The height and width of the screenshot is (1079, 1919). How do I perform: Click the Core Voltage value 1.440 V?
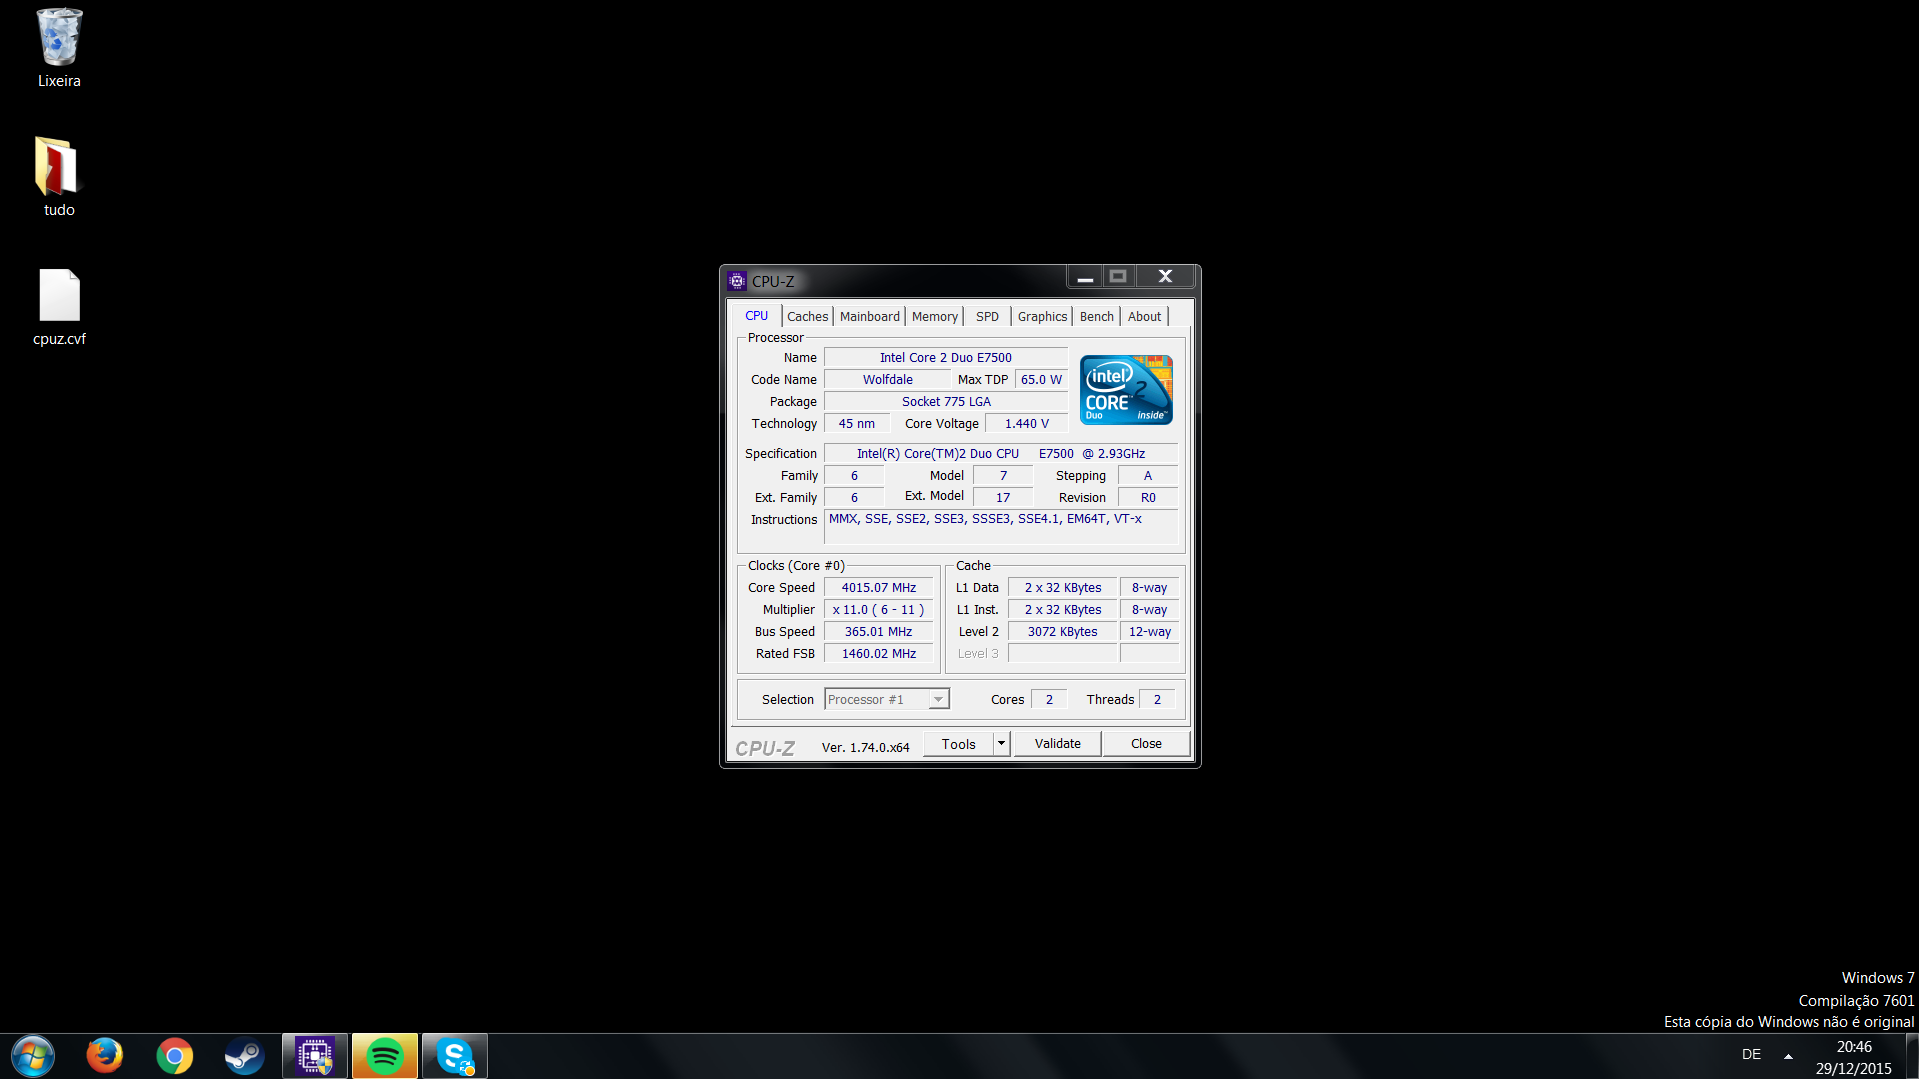(1026, 424)
